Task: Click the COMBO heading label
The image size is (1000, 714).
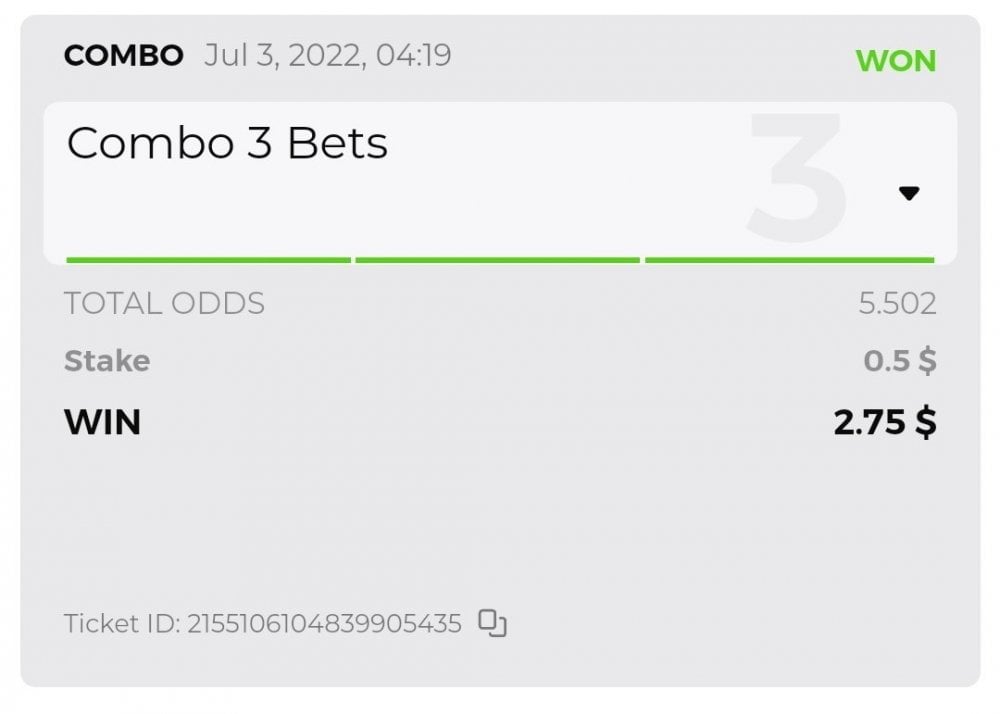Action: (x=124, y=55)
